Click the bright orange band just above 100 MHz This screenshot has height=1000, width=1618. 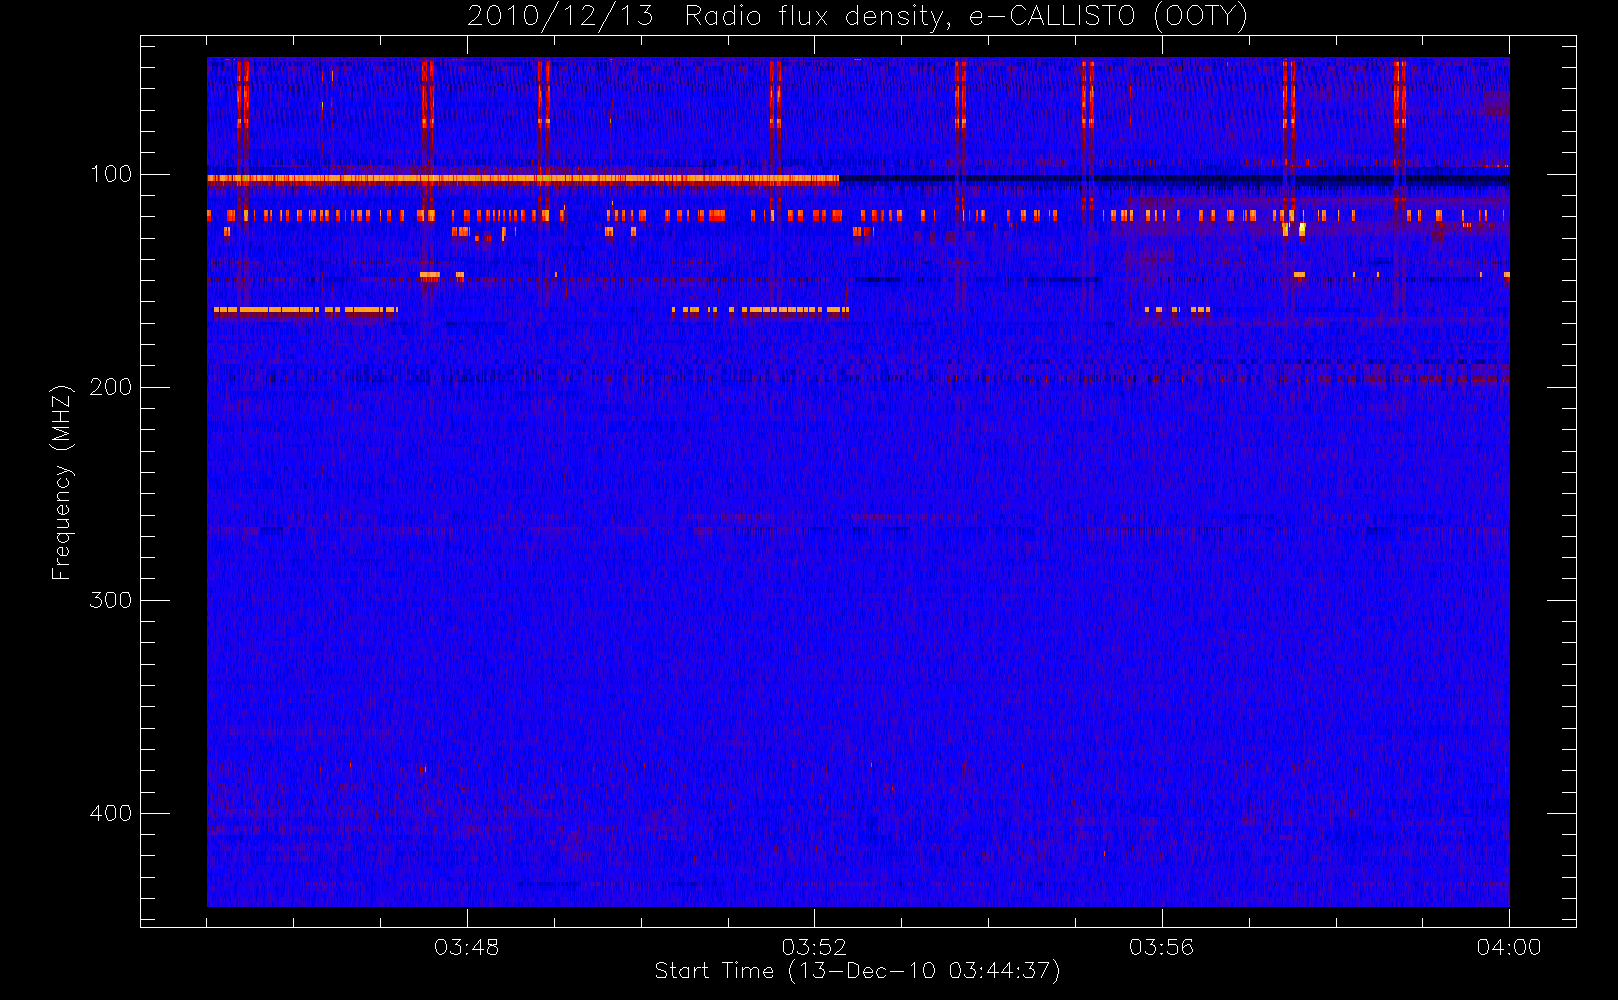(523, 179)
